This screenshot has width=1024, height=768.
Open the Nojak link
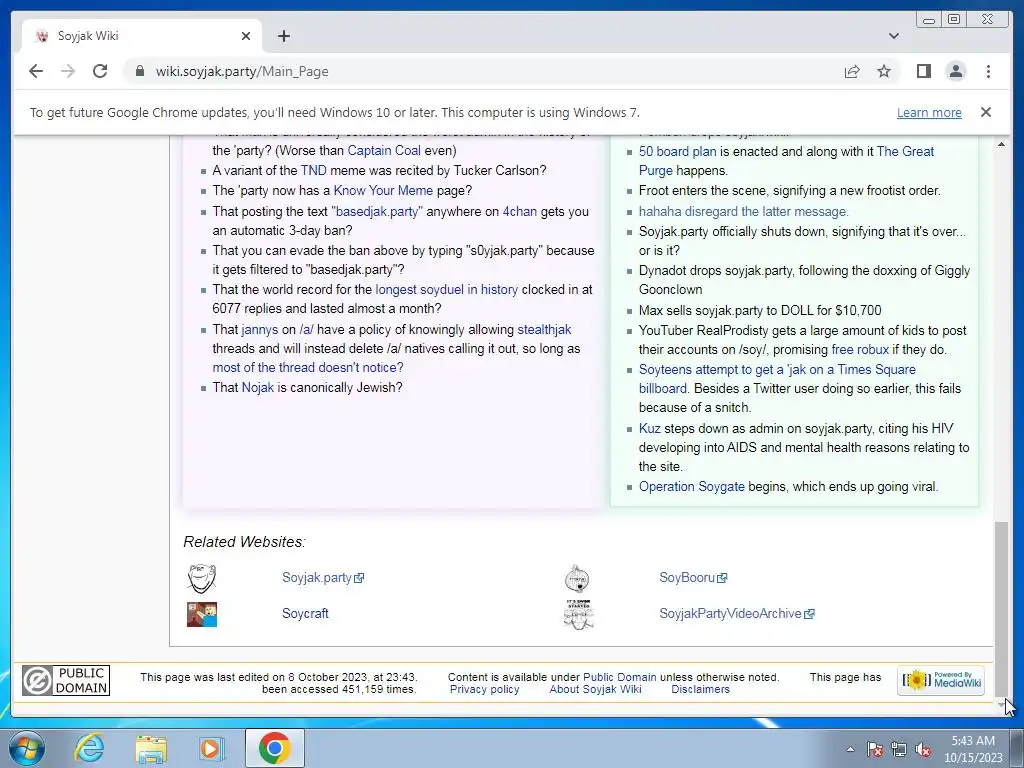click(258, 388)
